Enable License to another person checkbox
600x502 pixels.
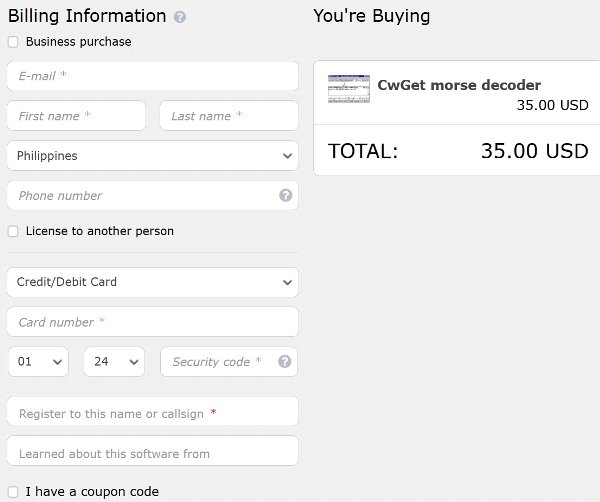[x=13, y=231]
